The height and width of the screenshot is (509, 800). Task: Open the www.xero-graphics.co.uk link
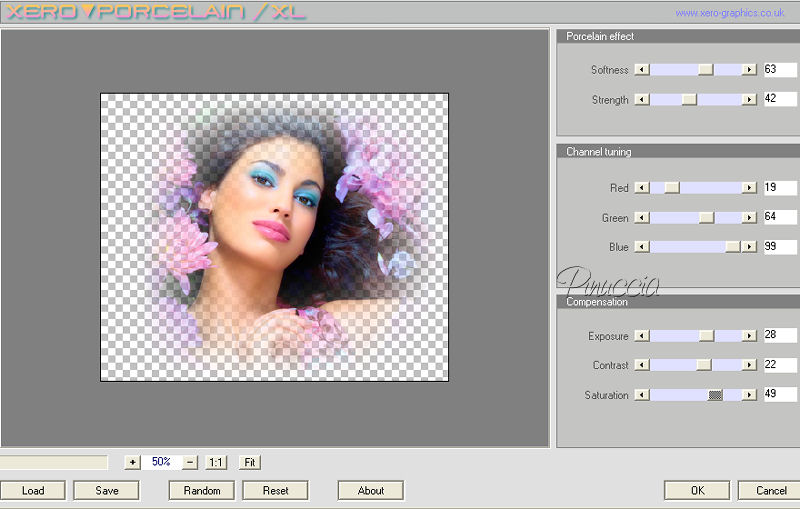[x=730, y=13]
